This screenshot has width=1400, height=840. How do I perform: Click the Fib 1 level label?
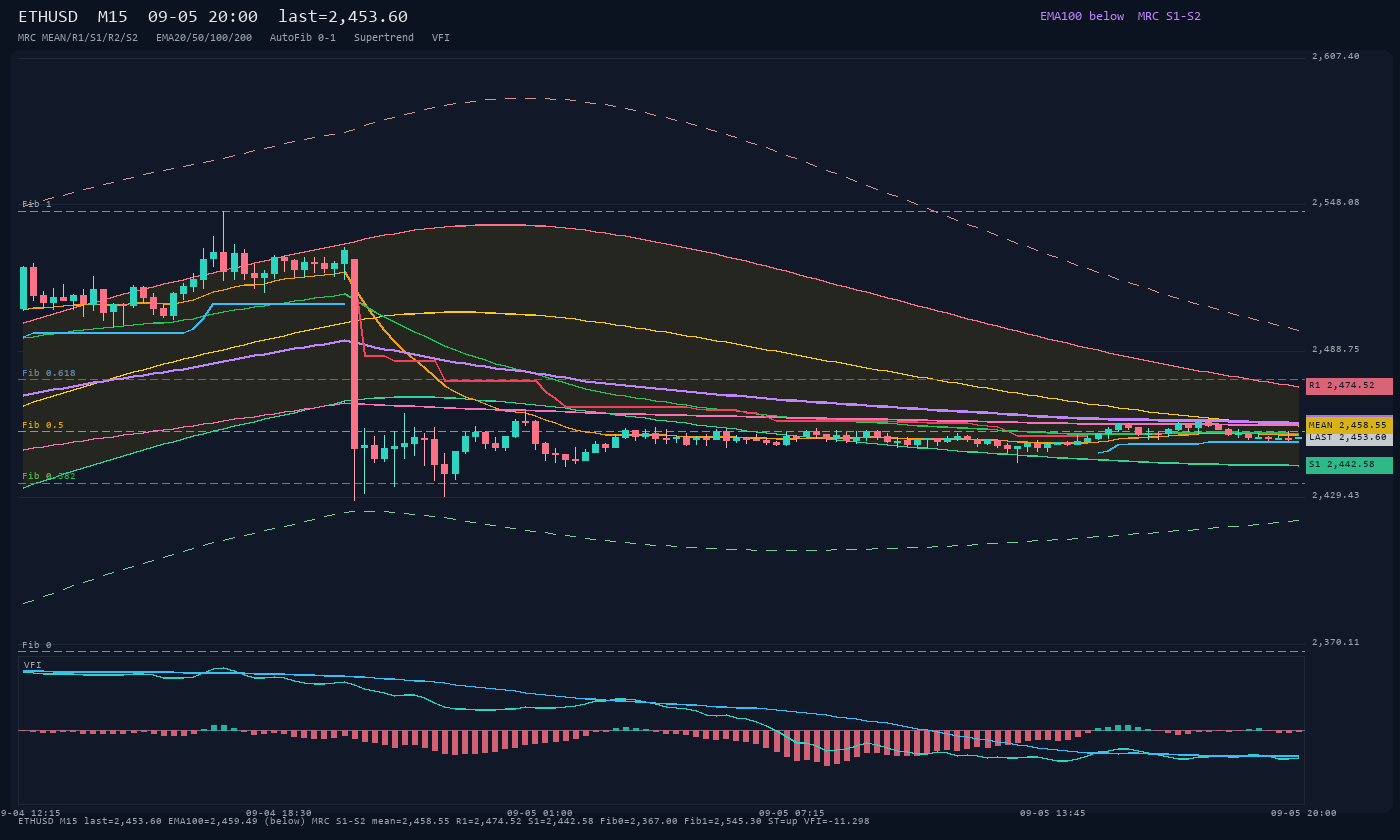pyautogui.click(x=37, y=204)
